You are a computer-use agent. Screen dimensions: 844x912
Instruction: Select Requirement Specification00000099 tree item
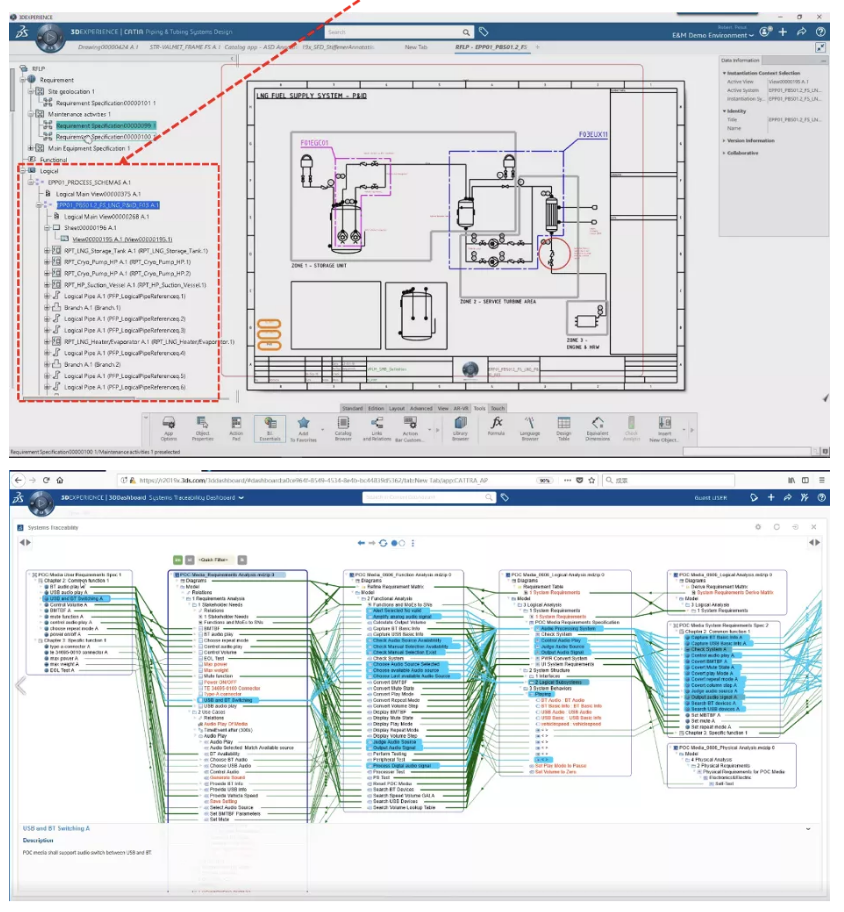pos(105,126)
